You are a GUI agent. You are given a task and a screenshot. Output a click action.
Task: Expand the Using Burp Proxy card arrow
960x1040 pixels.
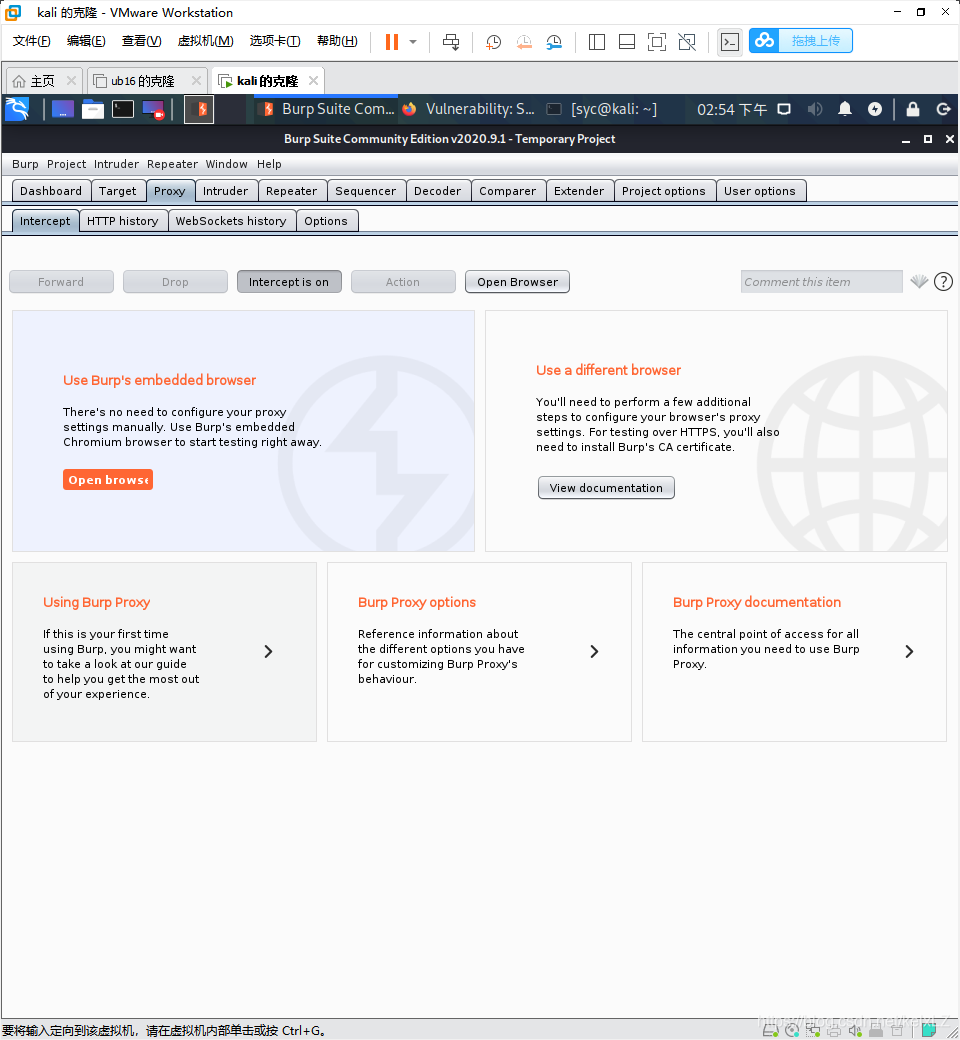pyautogui.click(x=268, y=651)
